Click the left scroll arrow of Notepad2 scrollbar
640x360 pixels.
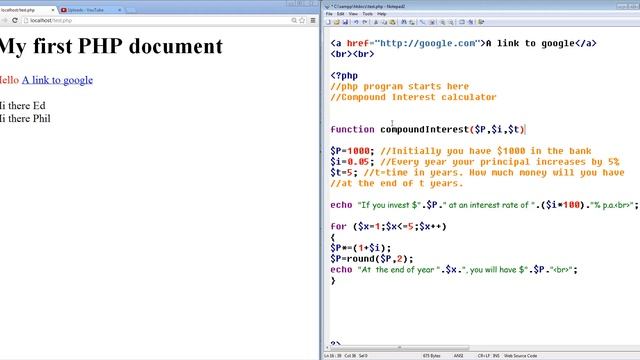pyautogui.click(x=327, y=348)
